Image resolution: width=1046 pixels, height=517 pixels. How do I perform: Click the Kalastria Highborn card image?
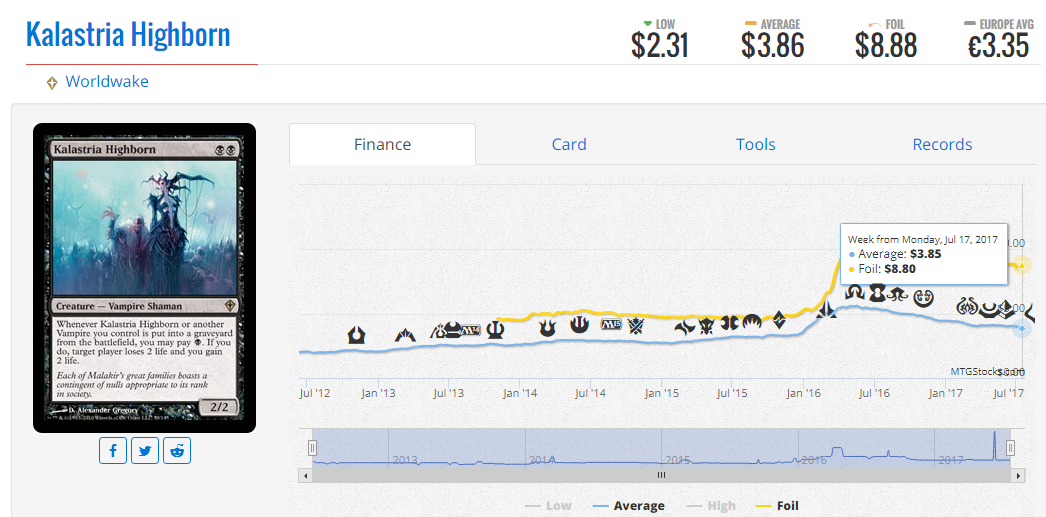pyautogui.click(x=144, y=278)
